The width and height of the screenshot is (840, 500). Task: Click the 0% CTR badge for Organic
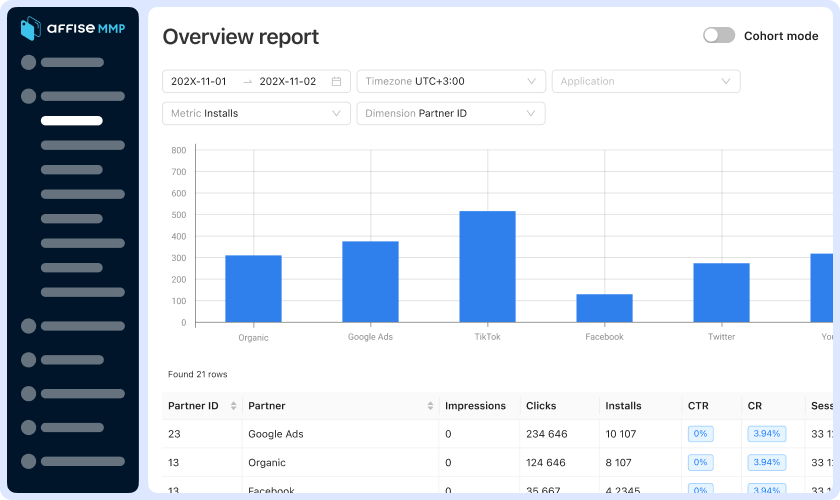(x=700, y=462)
